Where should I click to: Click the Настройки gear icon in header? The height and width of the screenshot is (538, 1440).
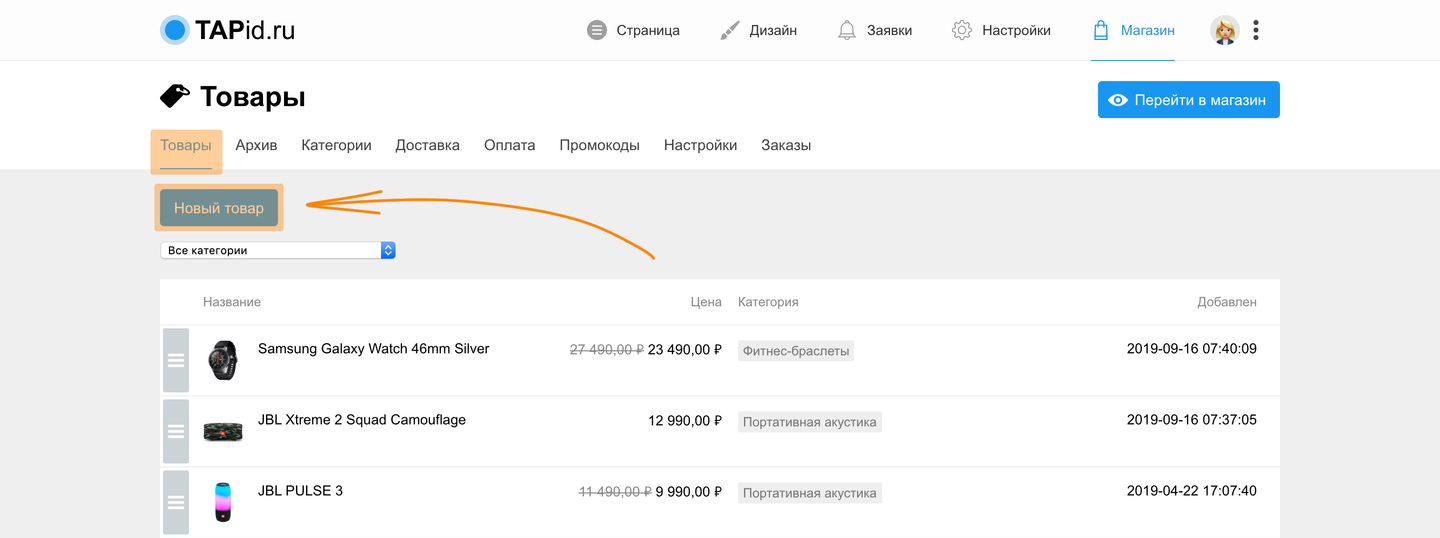962,30
